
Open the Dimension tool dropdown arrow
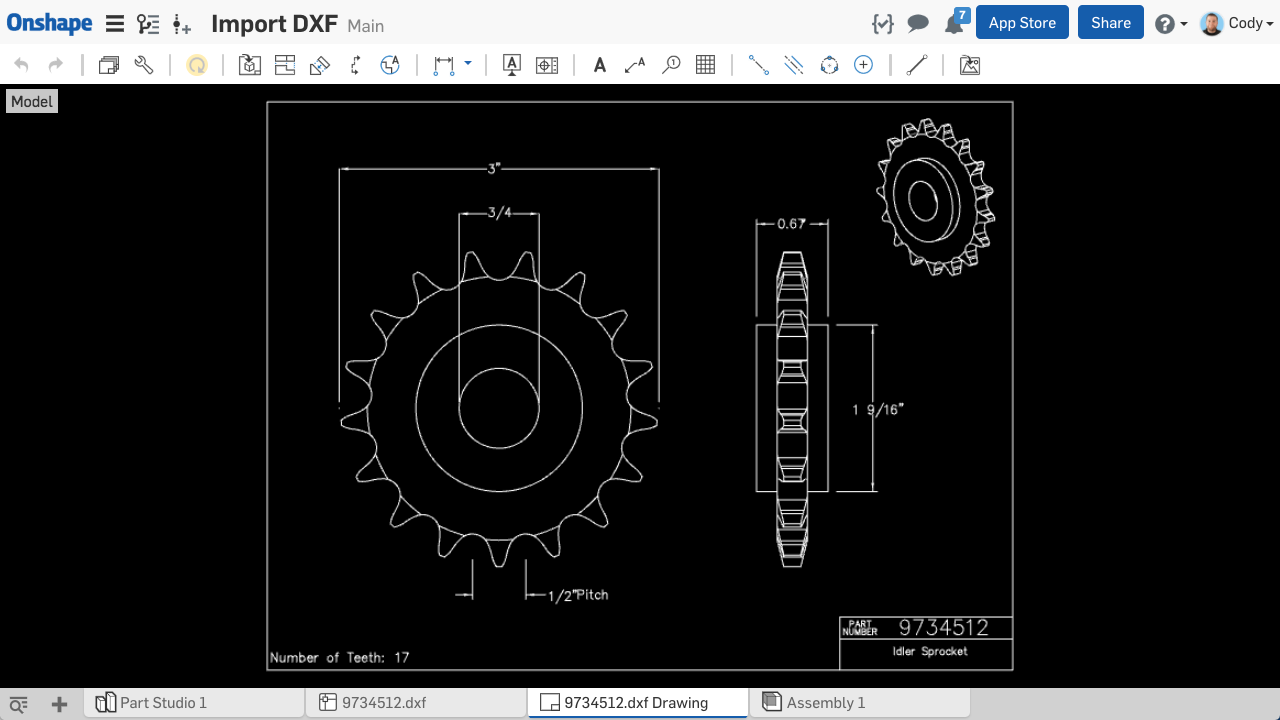[467, 64]
